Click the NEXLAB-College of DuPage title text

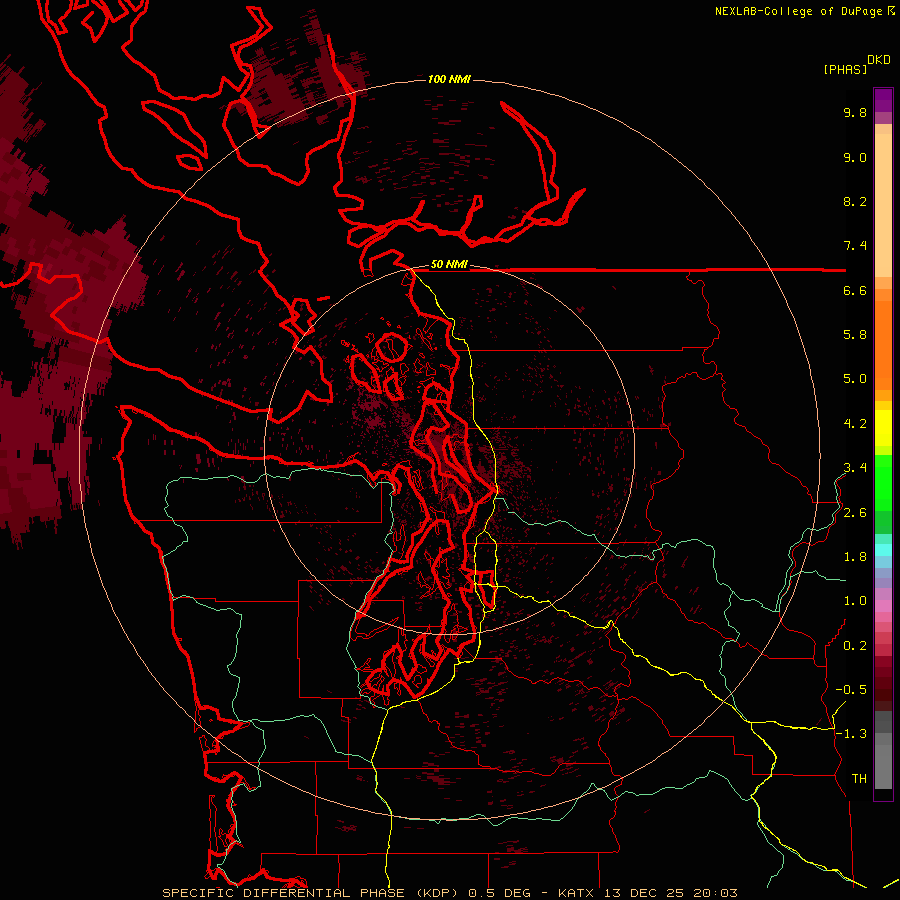coord(798,11)
